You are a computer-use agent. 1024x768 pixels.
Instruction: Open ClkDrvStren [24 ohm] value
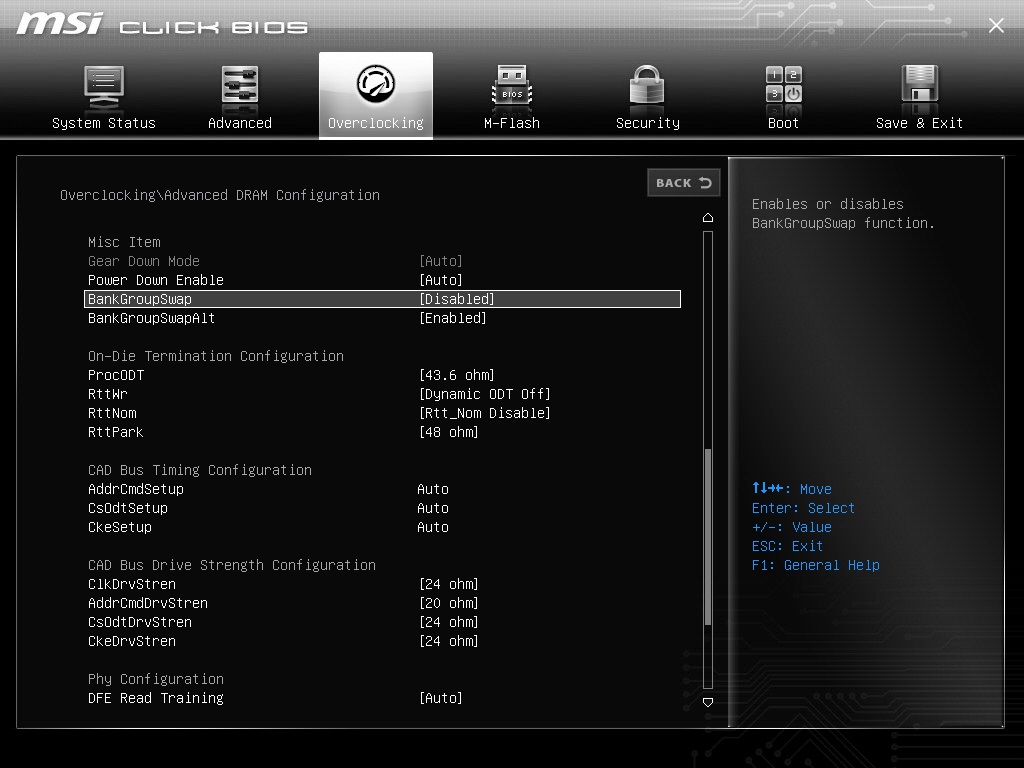click(x=449, y=584)
